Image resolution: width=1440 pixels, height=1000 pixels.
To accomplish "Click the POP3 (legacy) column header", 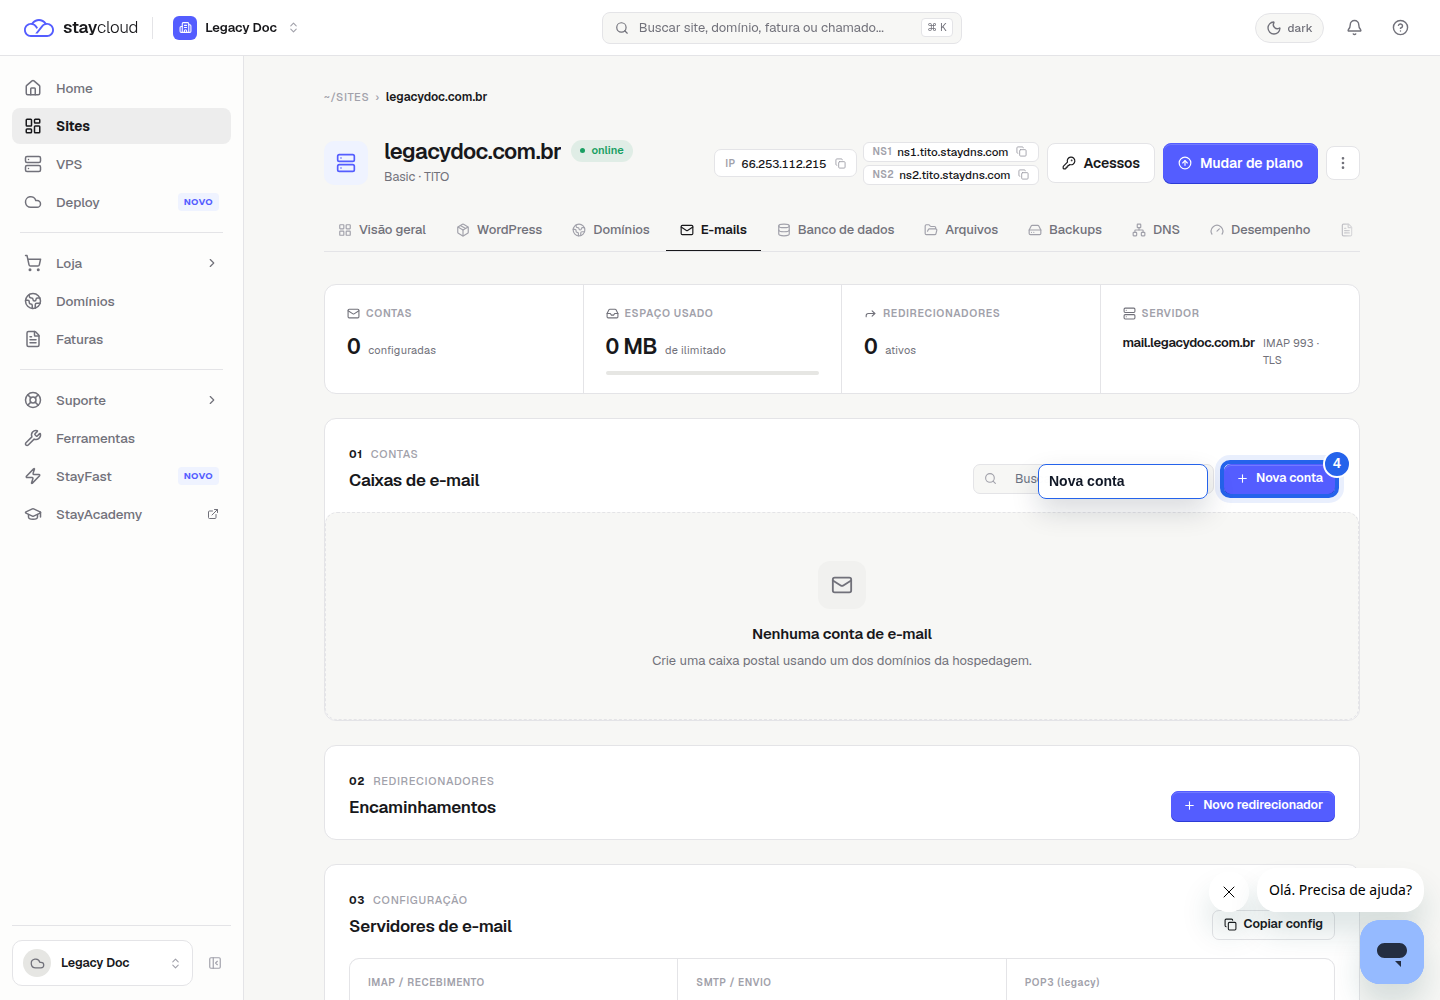I will (1062, 983).
